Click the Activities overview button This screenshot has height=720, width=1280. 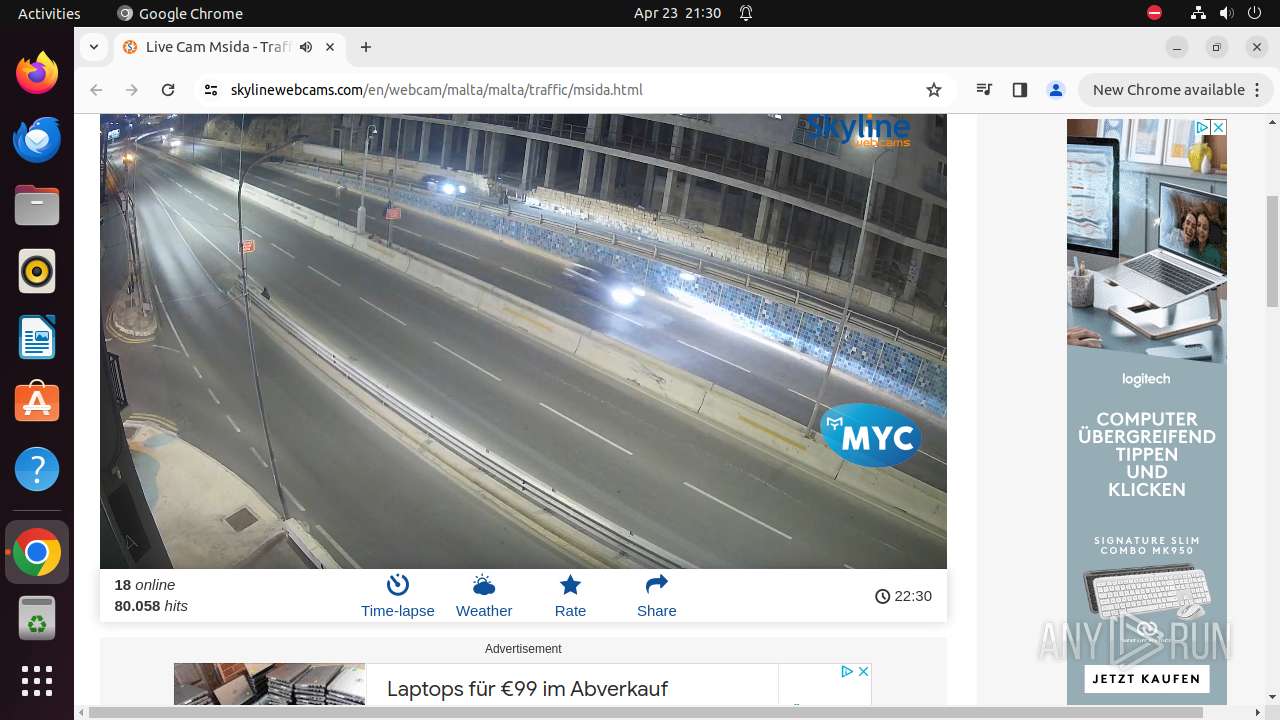pyautogui.click(x=49, y=13)
